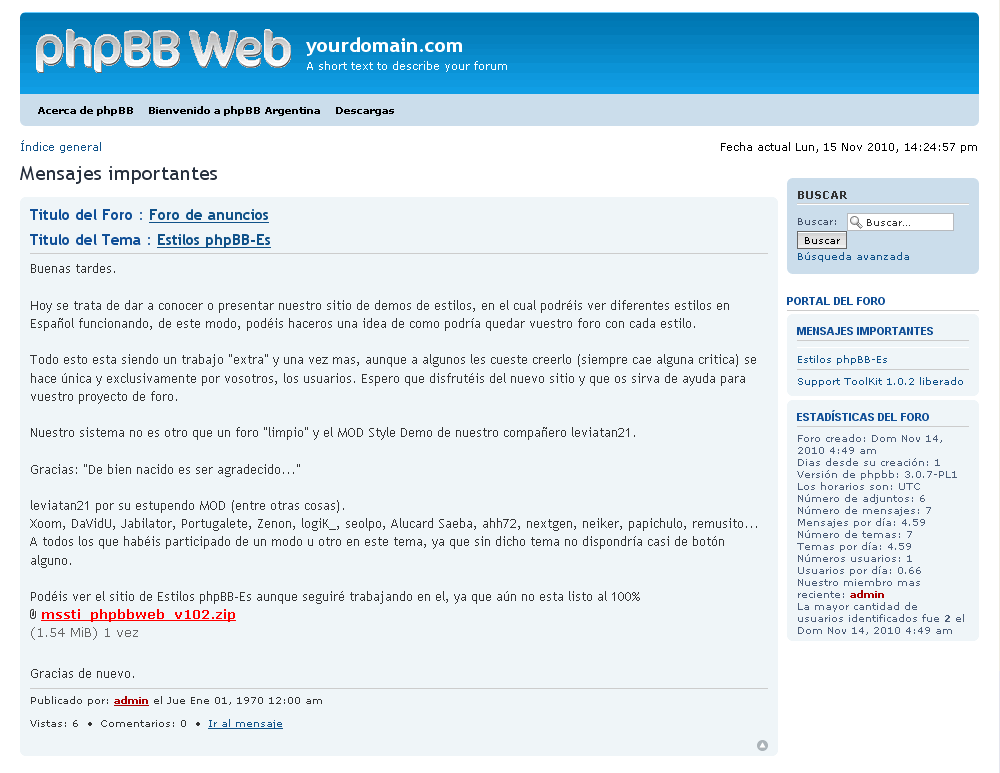This screenshot has width=1000, height=773.
Task: Follow the Foro de anuncios link
Action: click(x=209, y=215)
